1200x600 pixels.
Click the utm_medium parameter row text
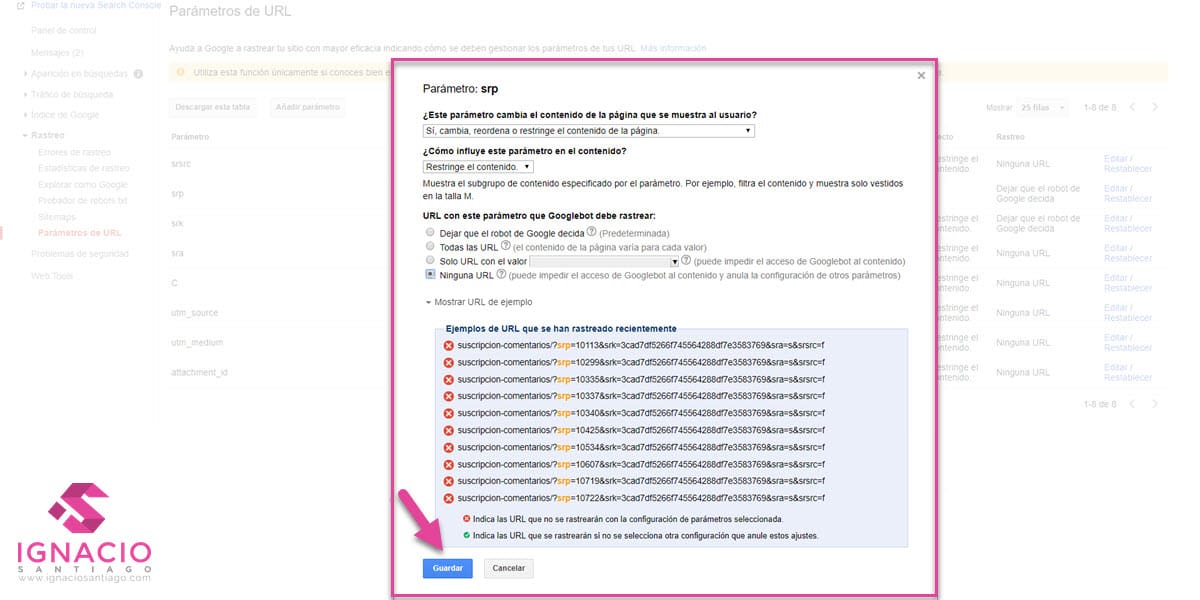click(x=196, y=343)
